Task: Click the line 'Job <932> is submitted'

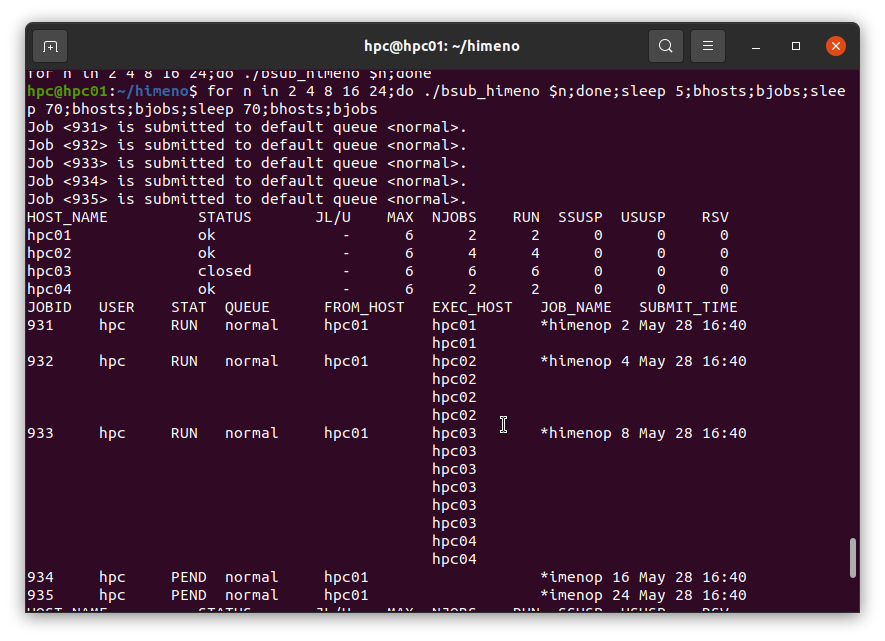Action: tap(247, 145)
